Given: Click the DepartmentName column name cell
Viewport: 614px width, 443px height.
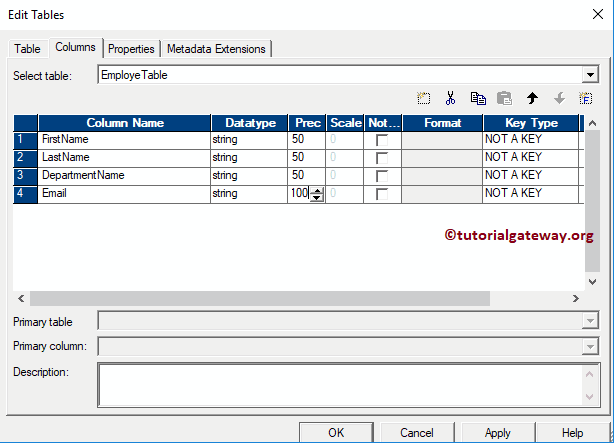Looking at the screenshot, I should 124,176.
